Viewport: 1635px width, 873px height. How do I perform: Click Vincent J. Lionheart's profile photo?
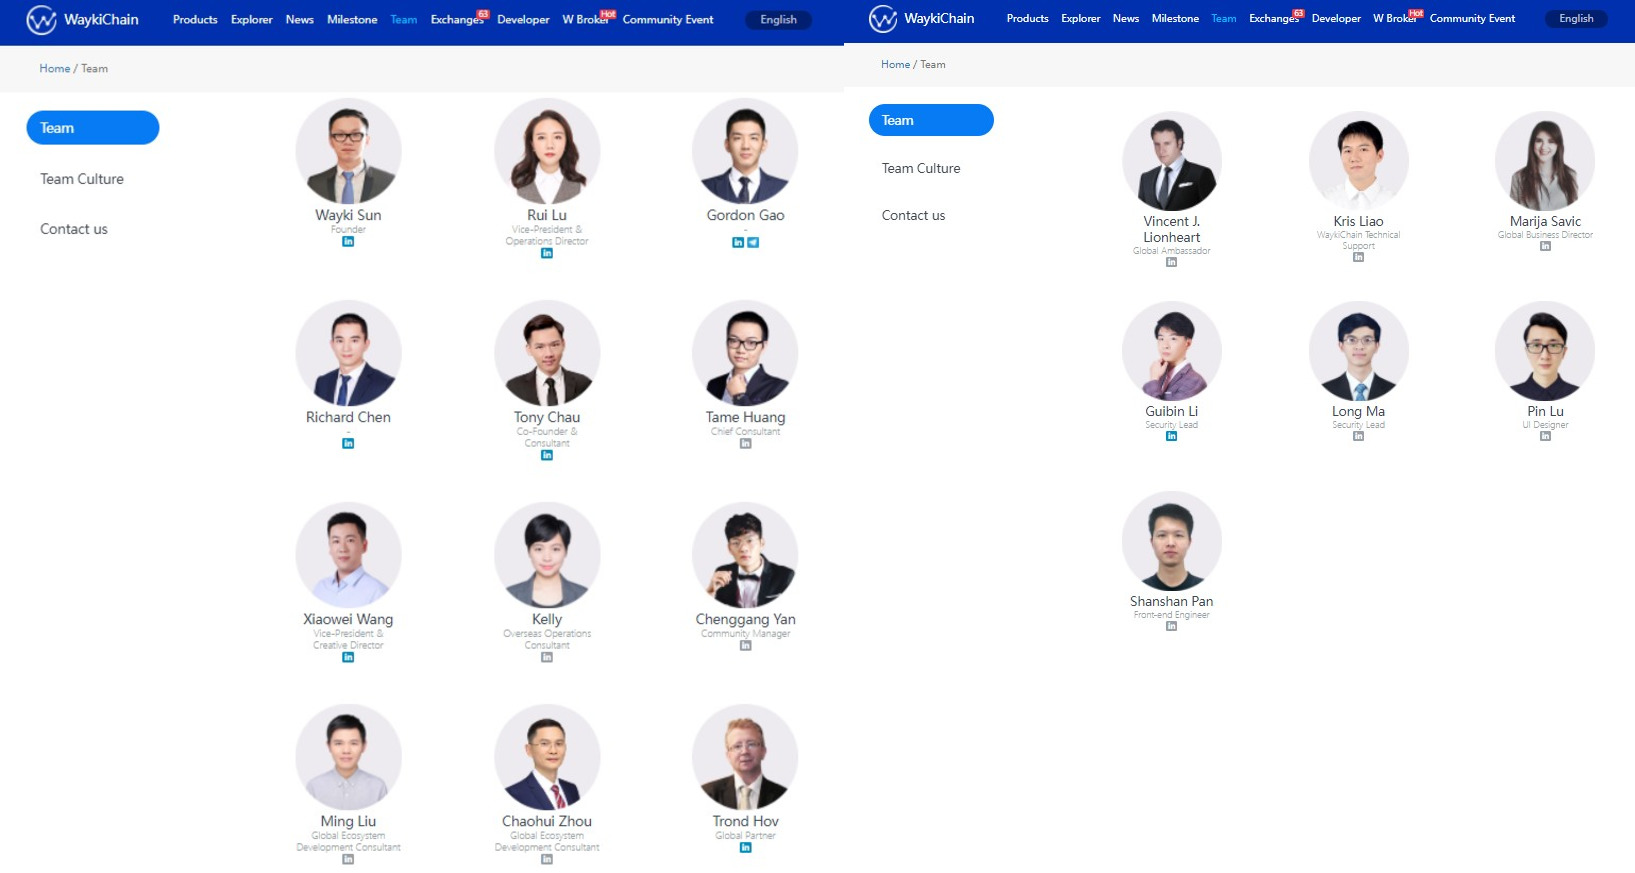pos(1171,161)
